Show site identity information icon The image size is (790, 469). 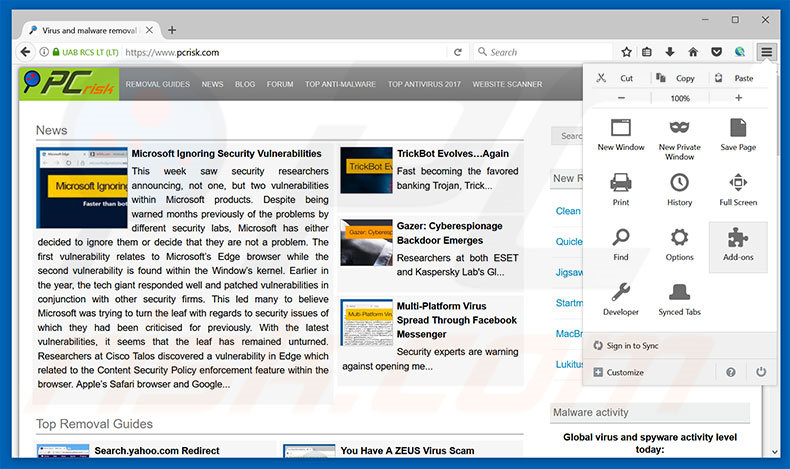[44, 52]
